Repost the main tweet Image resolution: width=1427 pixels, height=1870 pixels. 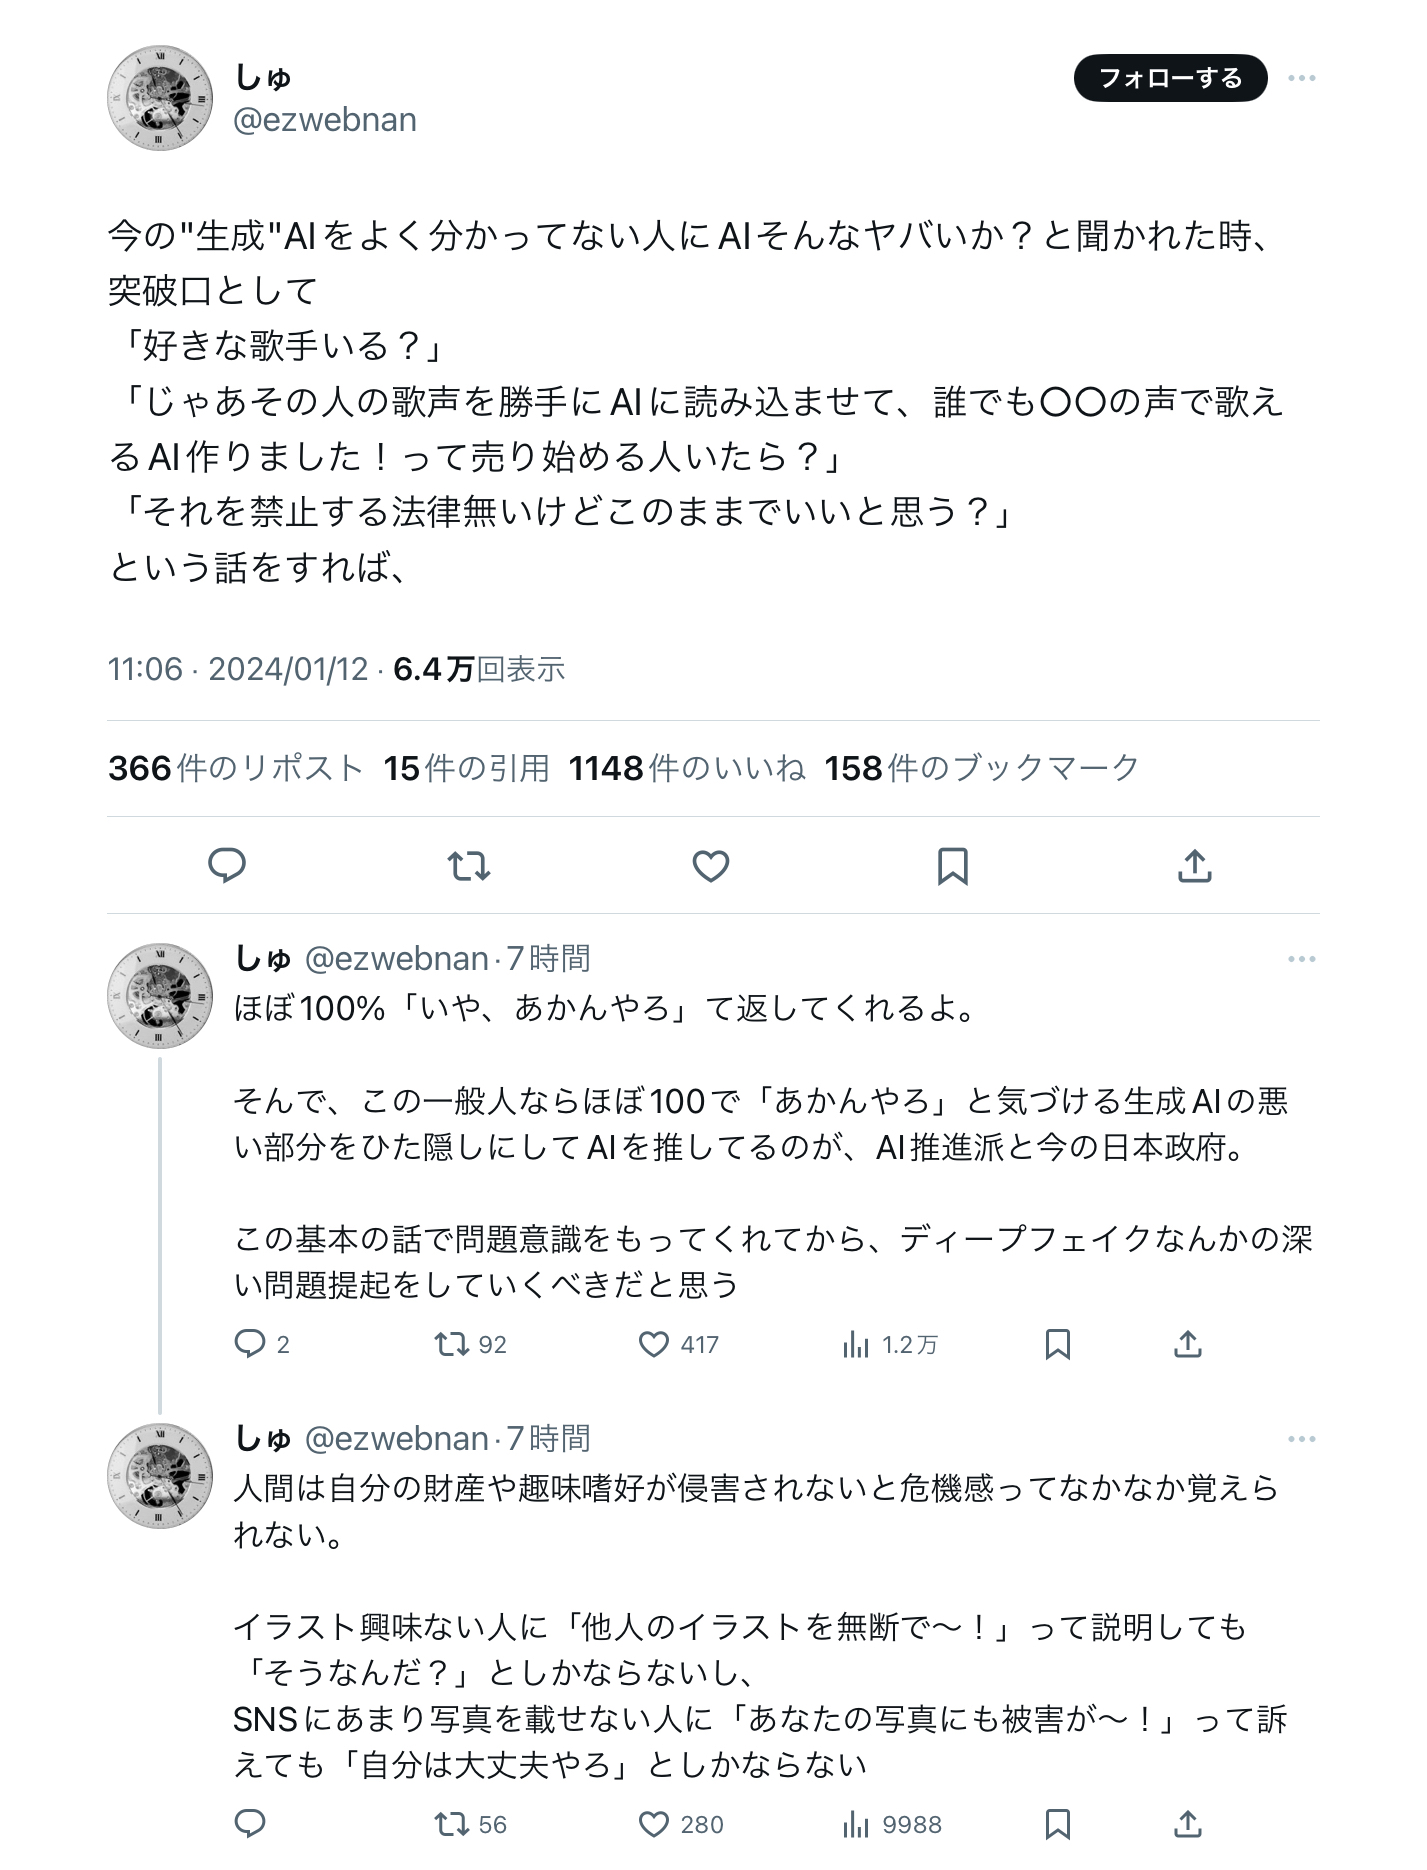[468, 865]
